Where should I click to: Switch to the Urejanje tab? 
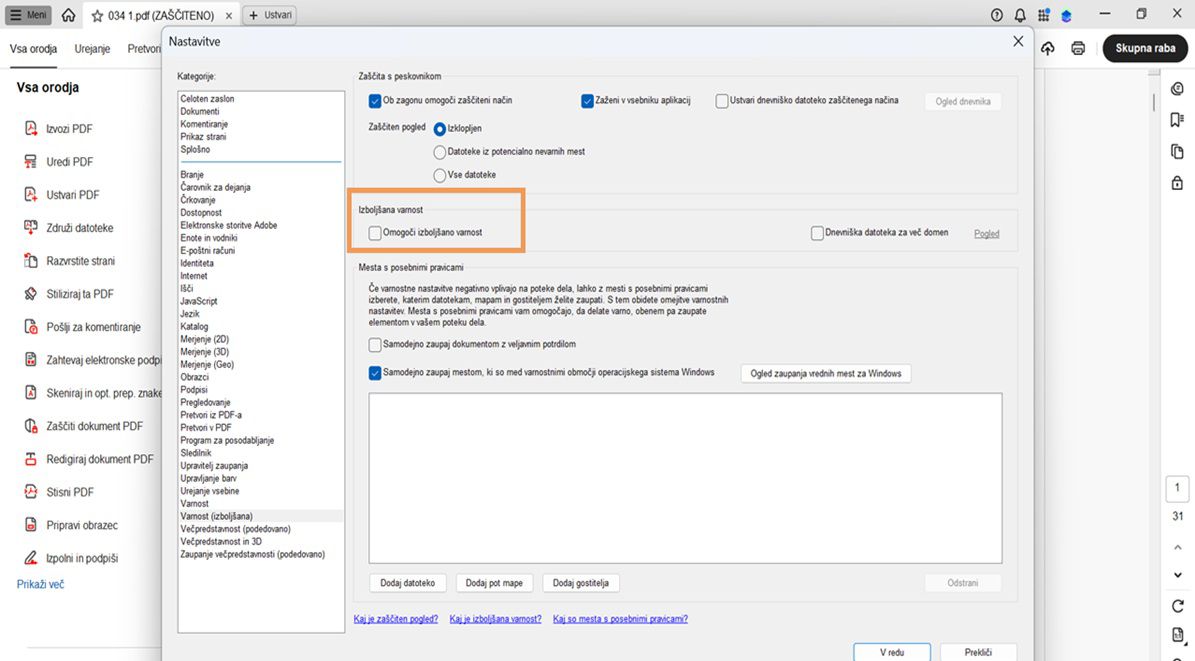point(92,49)
